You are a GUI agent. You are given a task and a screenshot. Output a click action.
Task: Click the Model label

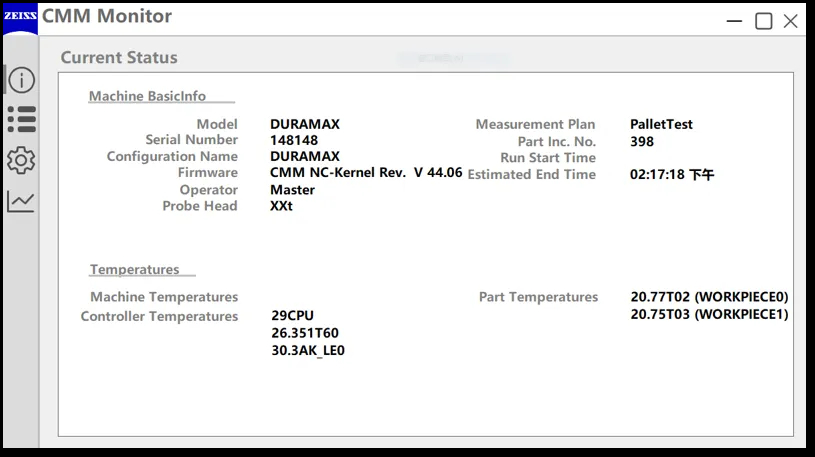click(217, 124)
